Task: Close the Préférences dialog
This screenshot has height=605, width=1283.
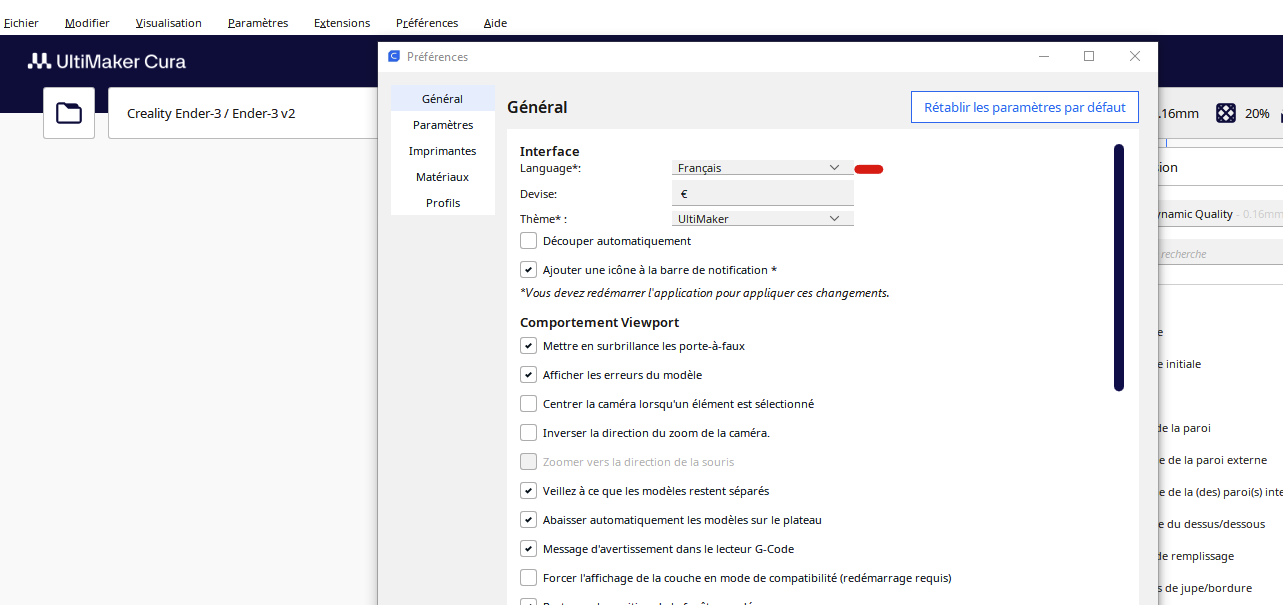Action: (x=1135, y=56)
